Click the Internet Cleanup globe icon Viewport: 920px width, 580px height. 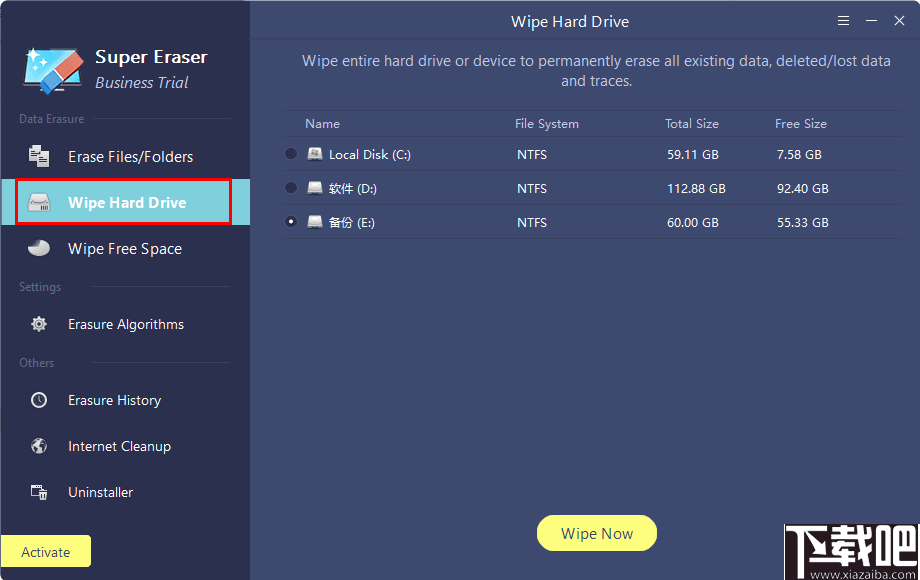[39, 446]
